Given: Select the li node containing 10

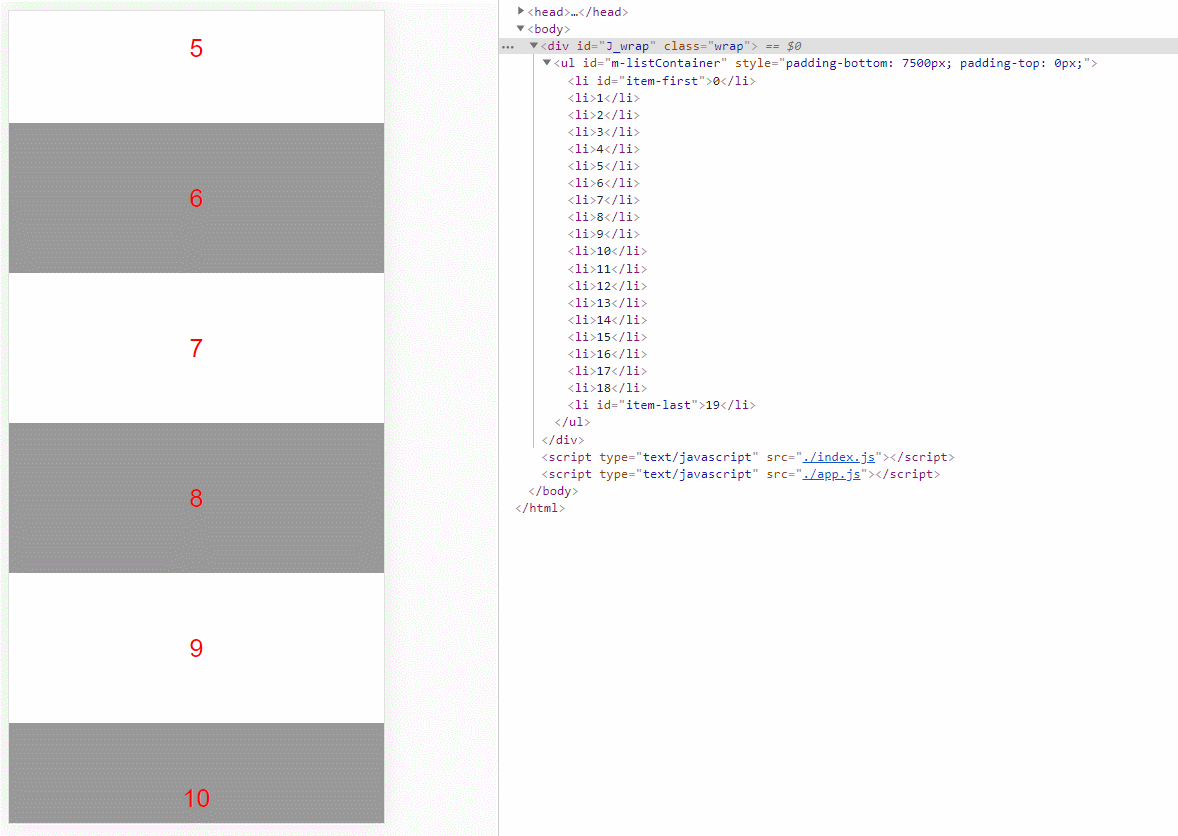Looking at the screenshot, I should 607,251.
